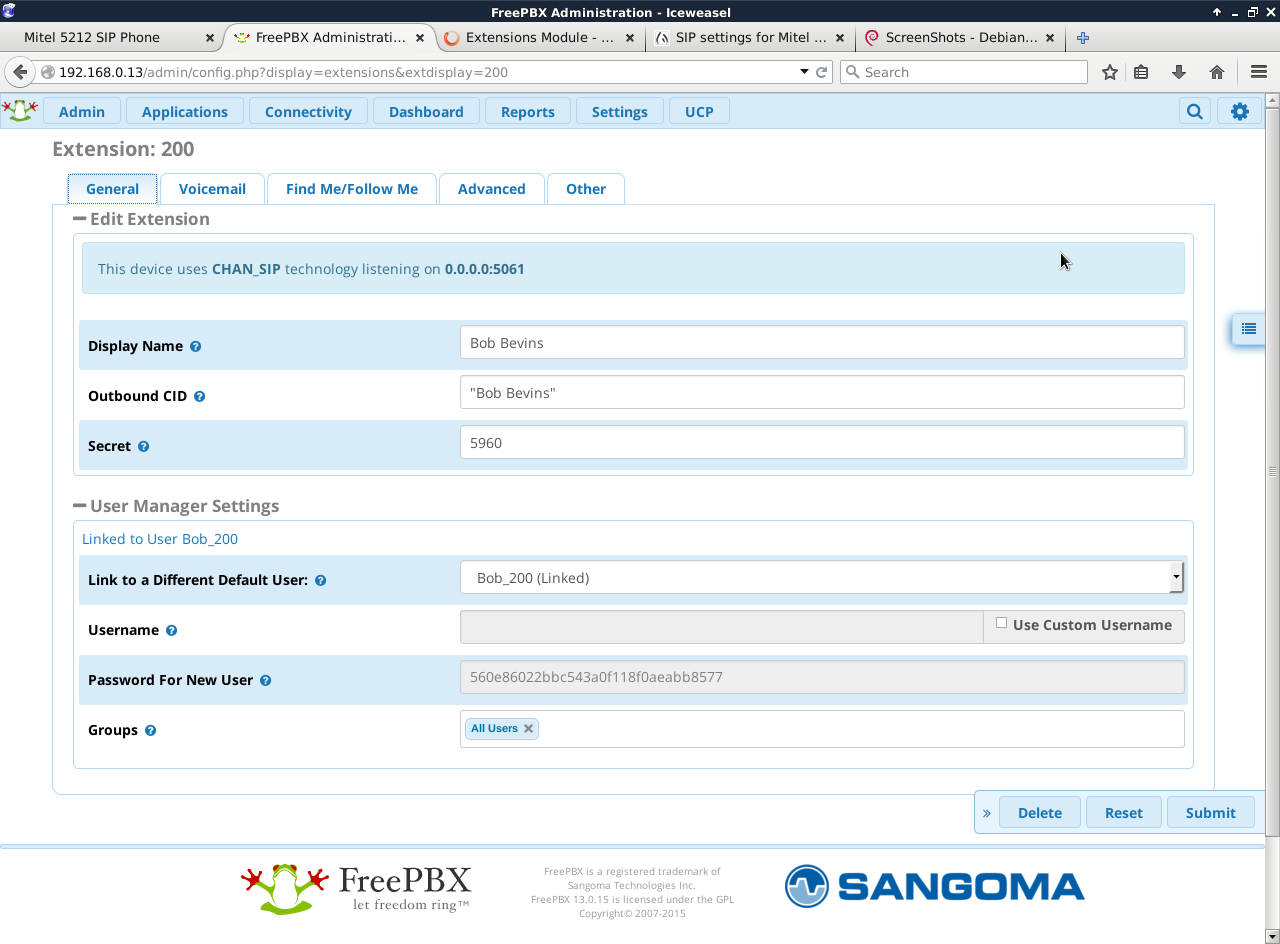
Task: Switch to the Voicemail tab
Action: [x=212, y=189]
